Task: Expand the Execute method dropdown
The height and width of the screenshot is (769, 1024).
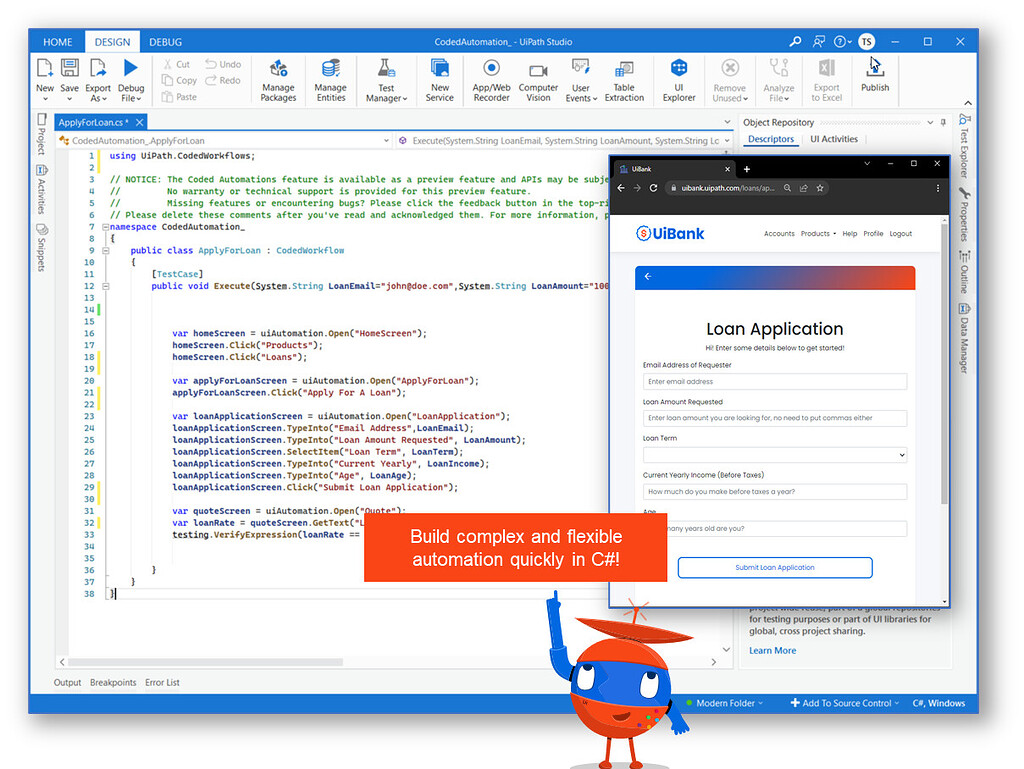Action: coord(726,140)
